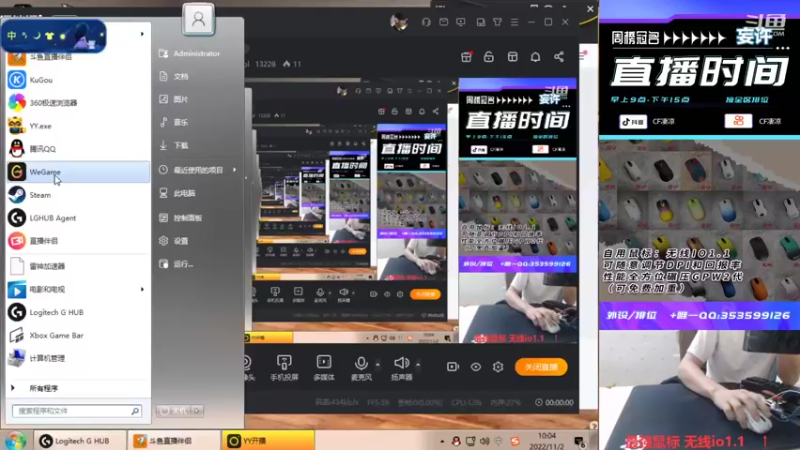The image size is (800, 450).
Task: Launch Xbox Game Bar from the start menu
Action: [78, 335]
